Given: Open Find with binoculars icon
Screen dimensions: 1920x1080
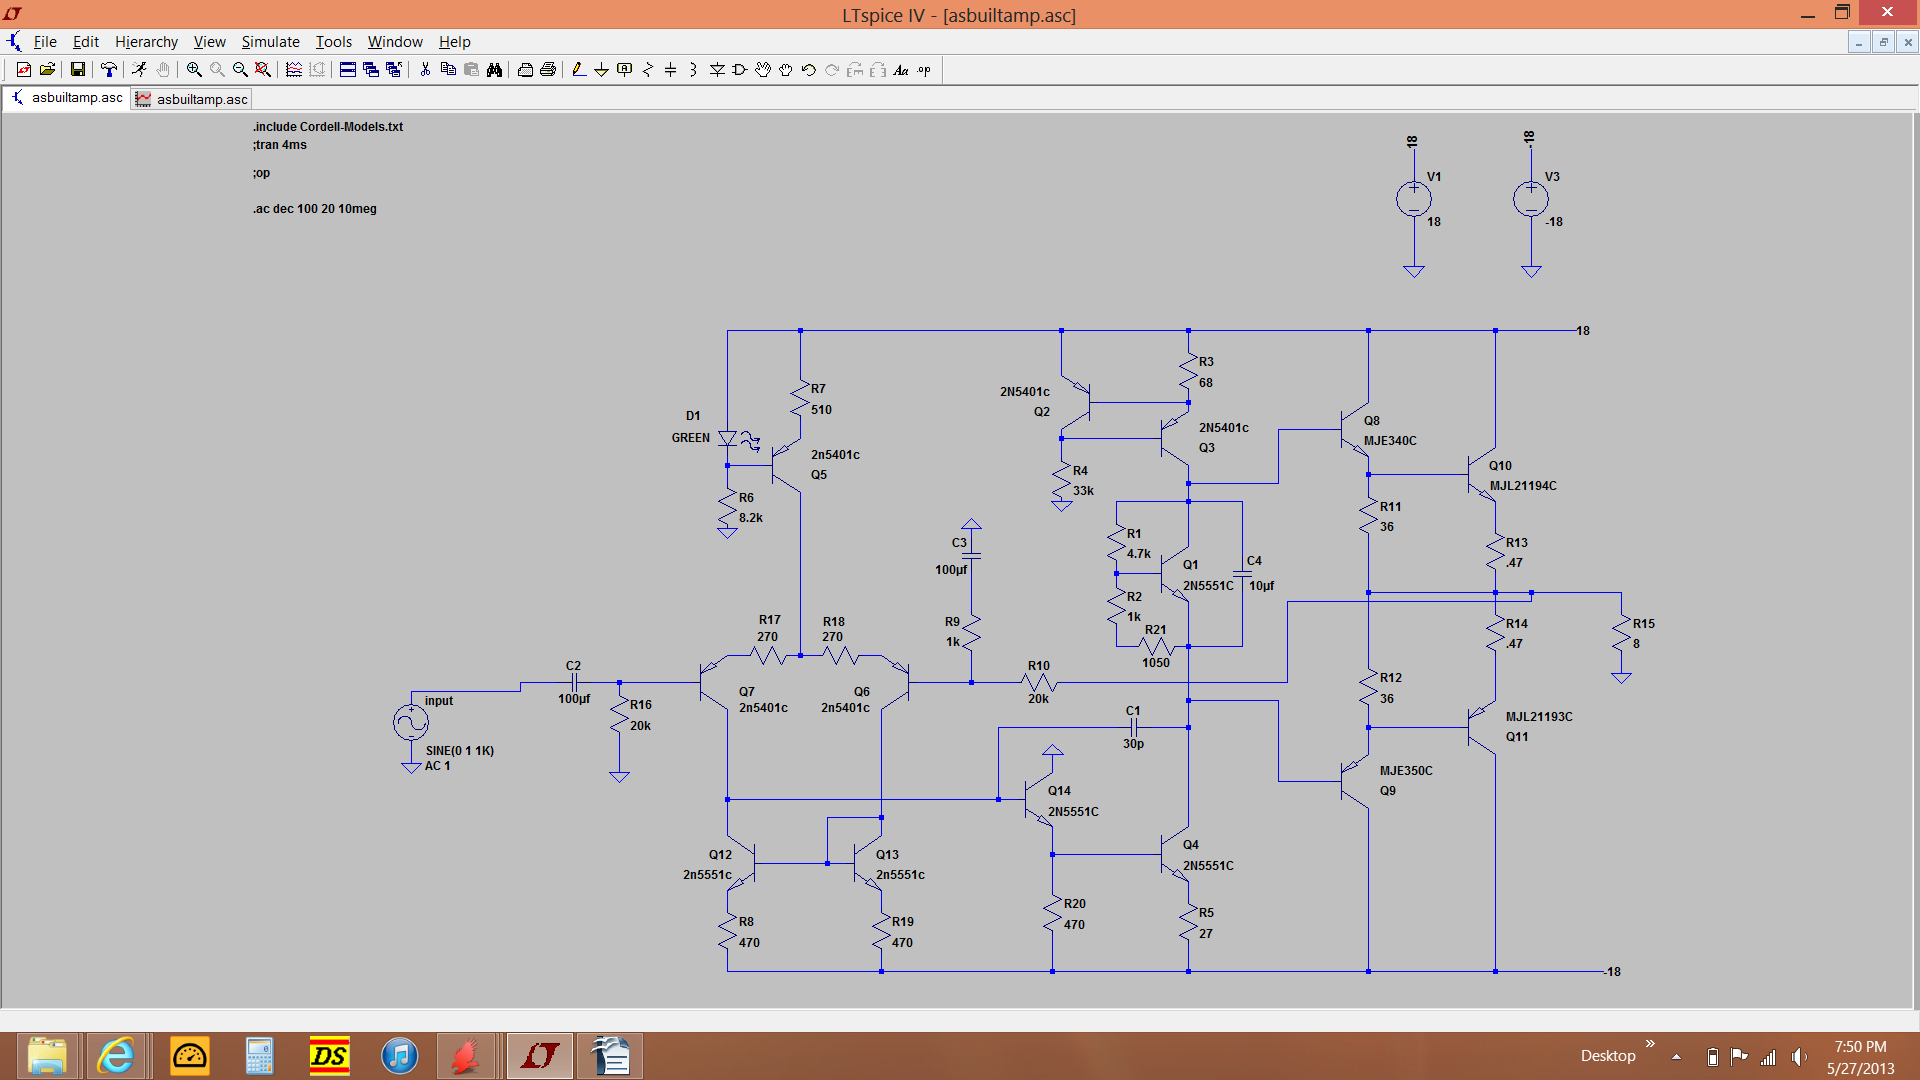Looking at the screenshot, I should [x=494, y=69].
